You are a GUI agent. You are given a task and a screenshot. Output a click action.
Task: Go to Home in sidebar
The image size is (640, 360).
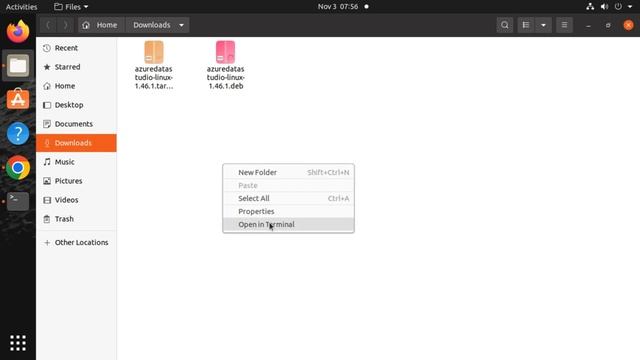click(x=76, y=86)
